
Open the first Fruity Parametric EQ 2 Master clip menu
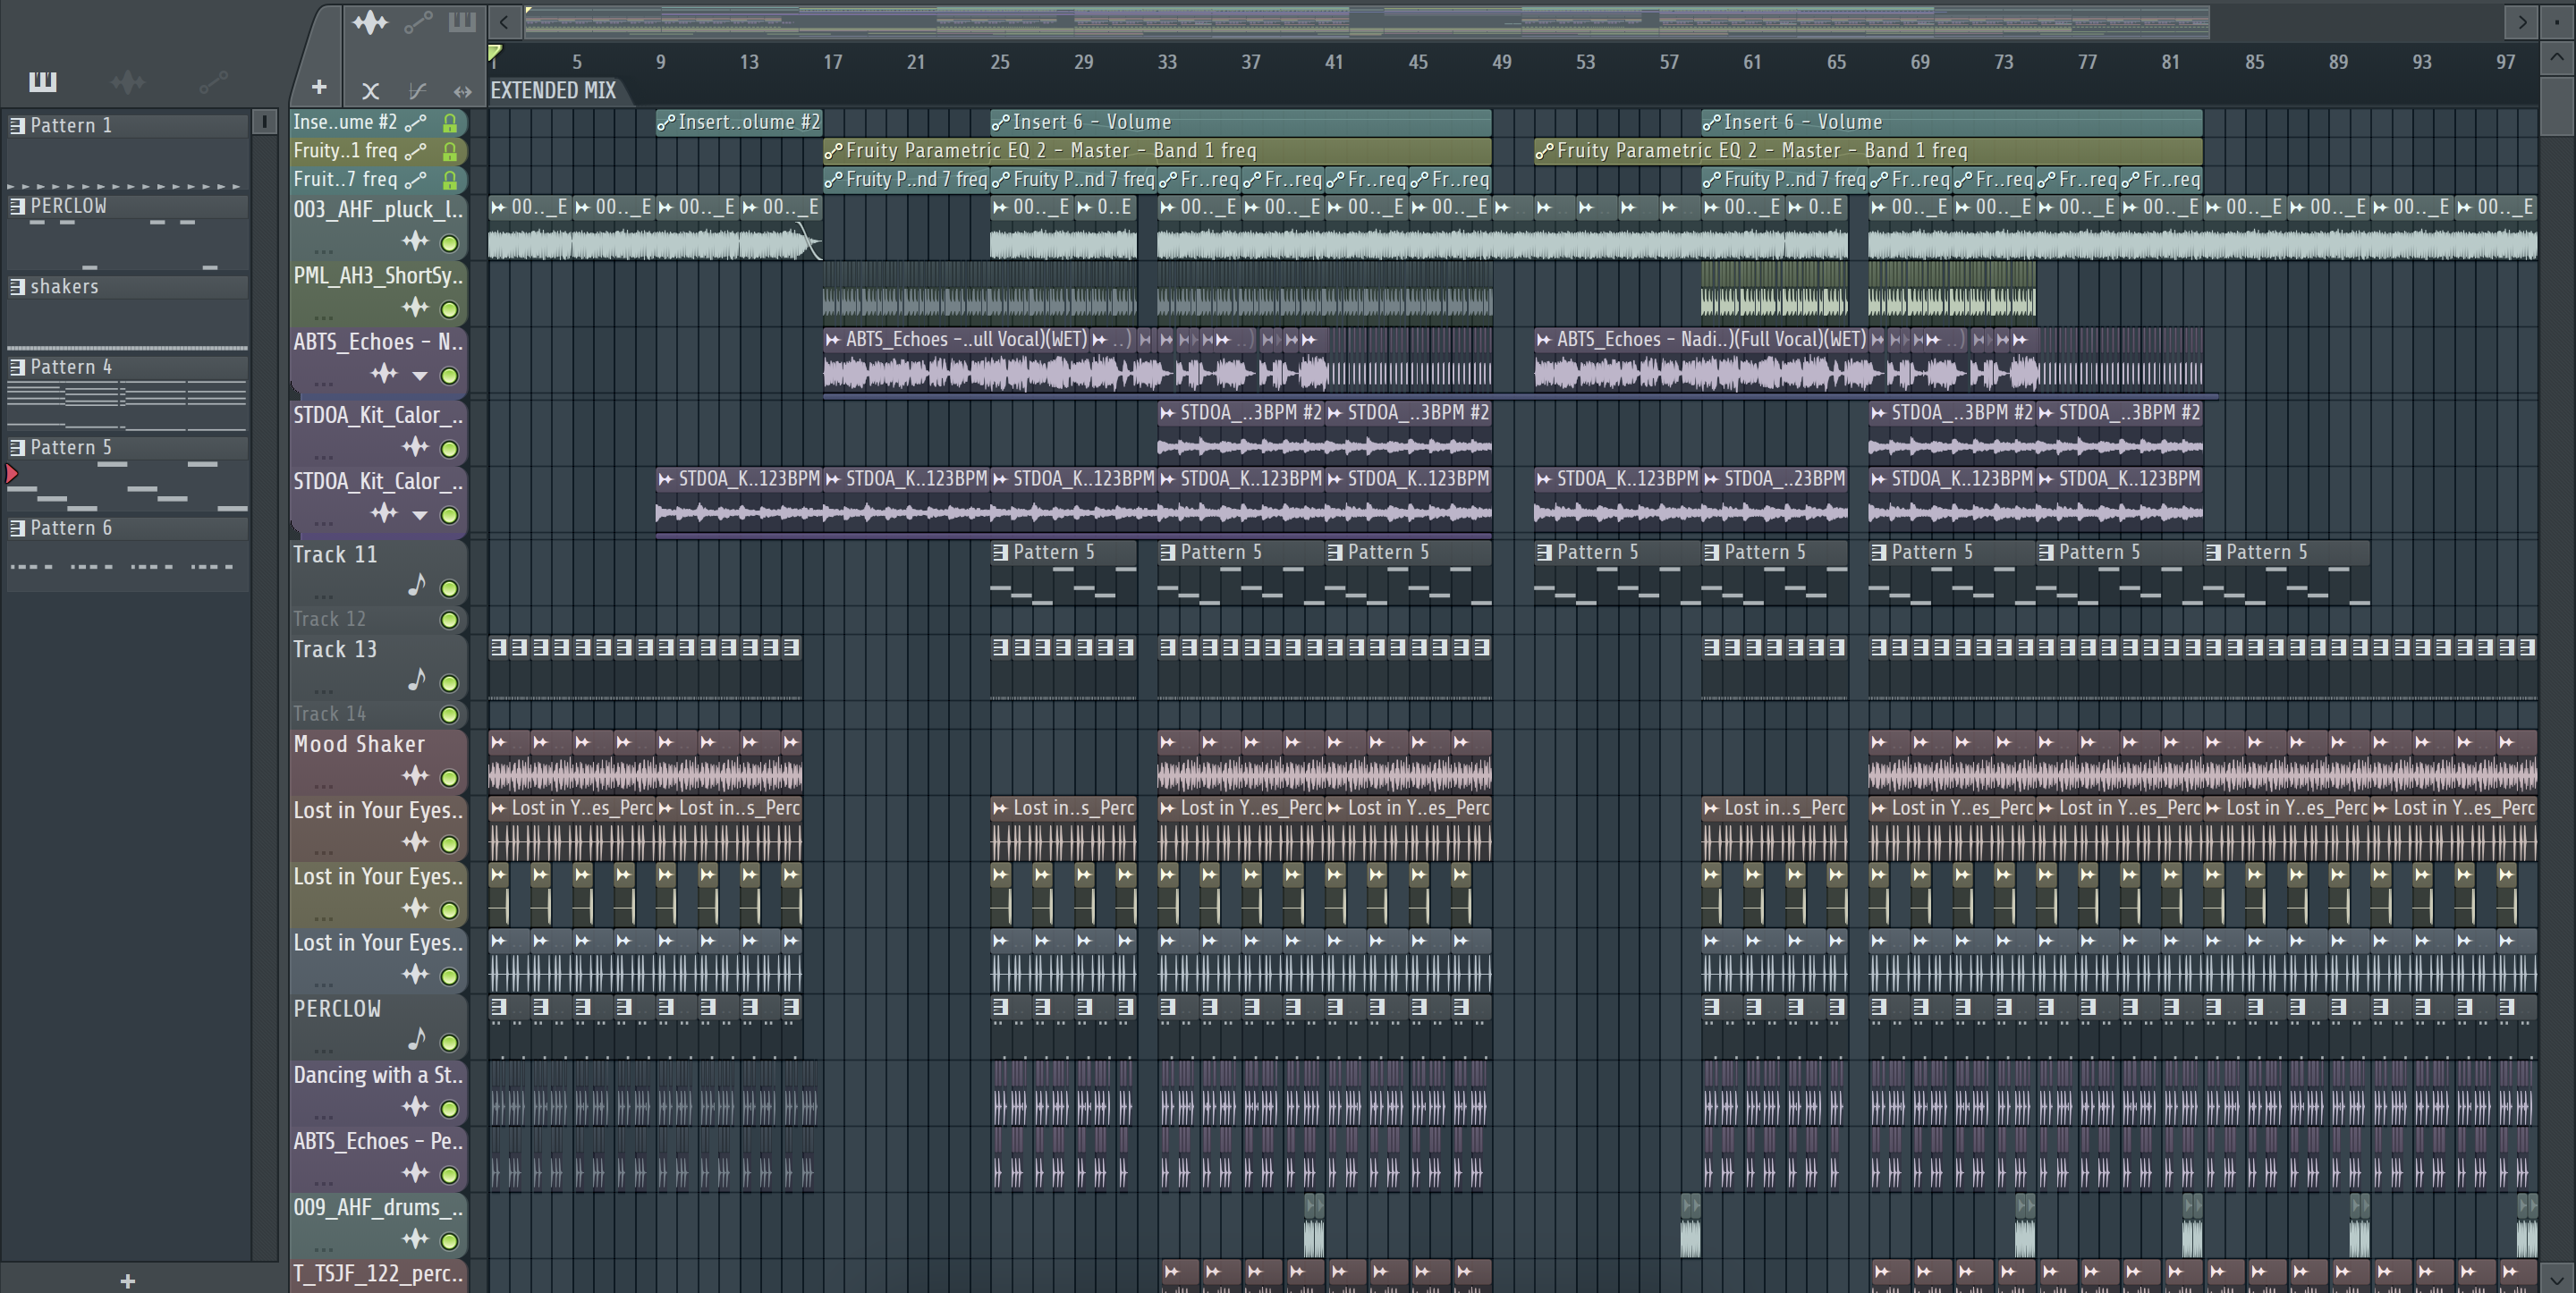pos(833,151)
